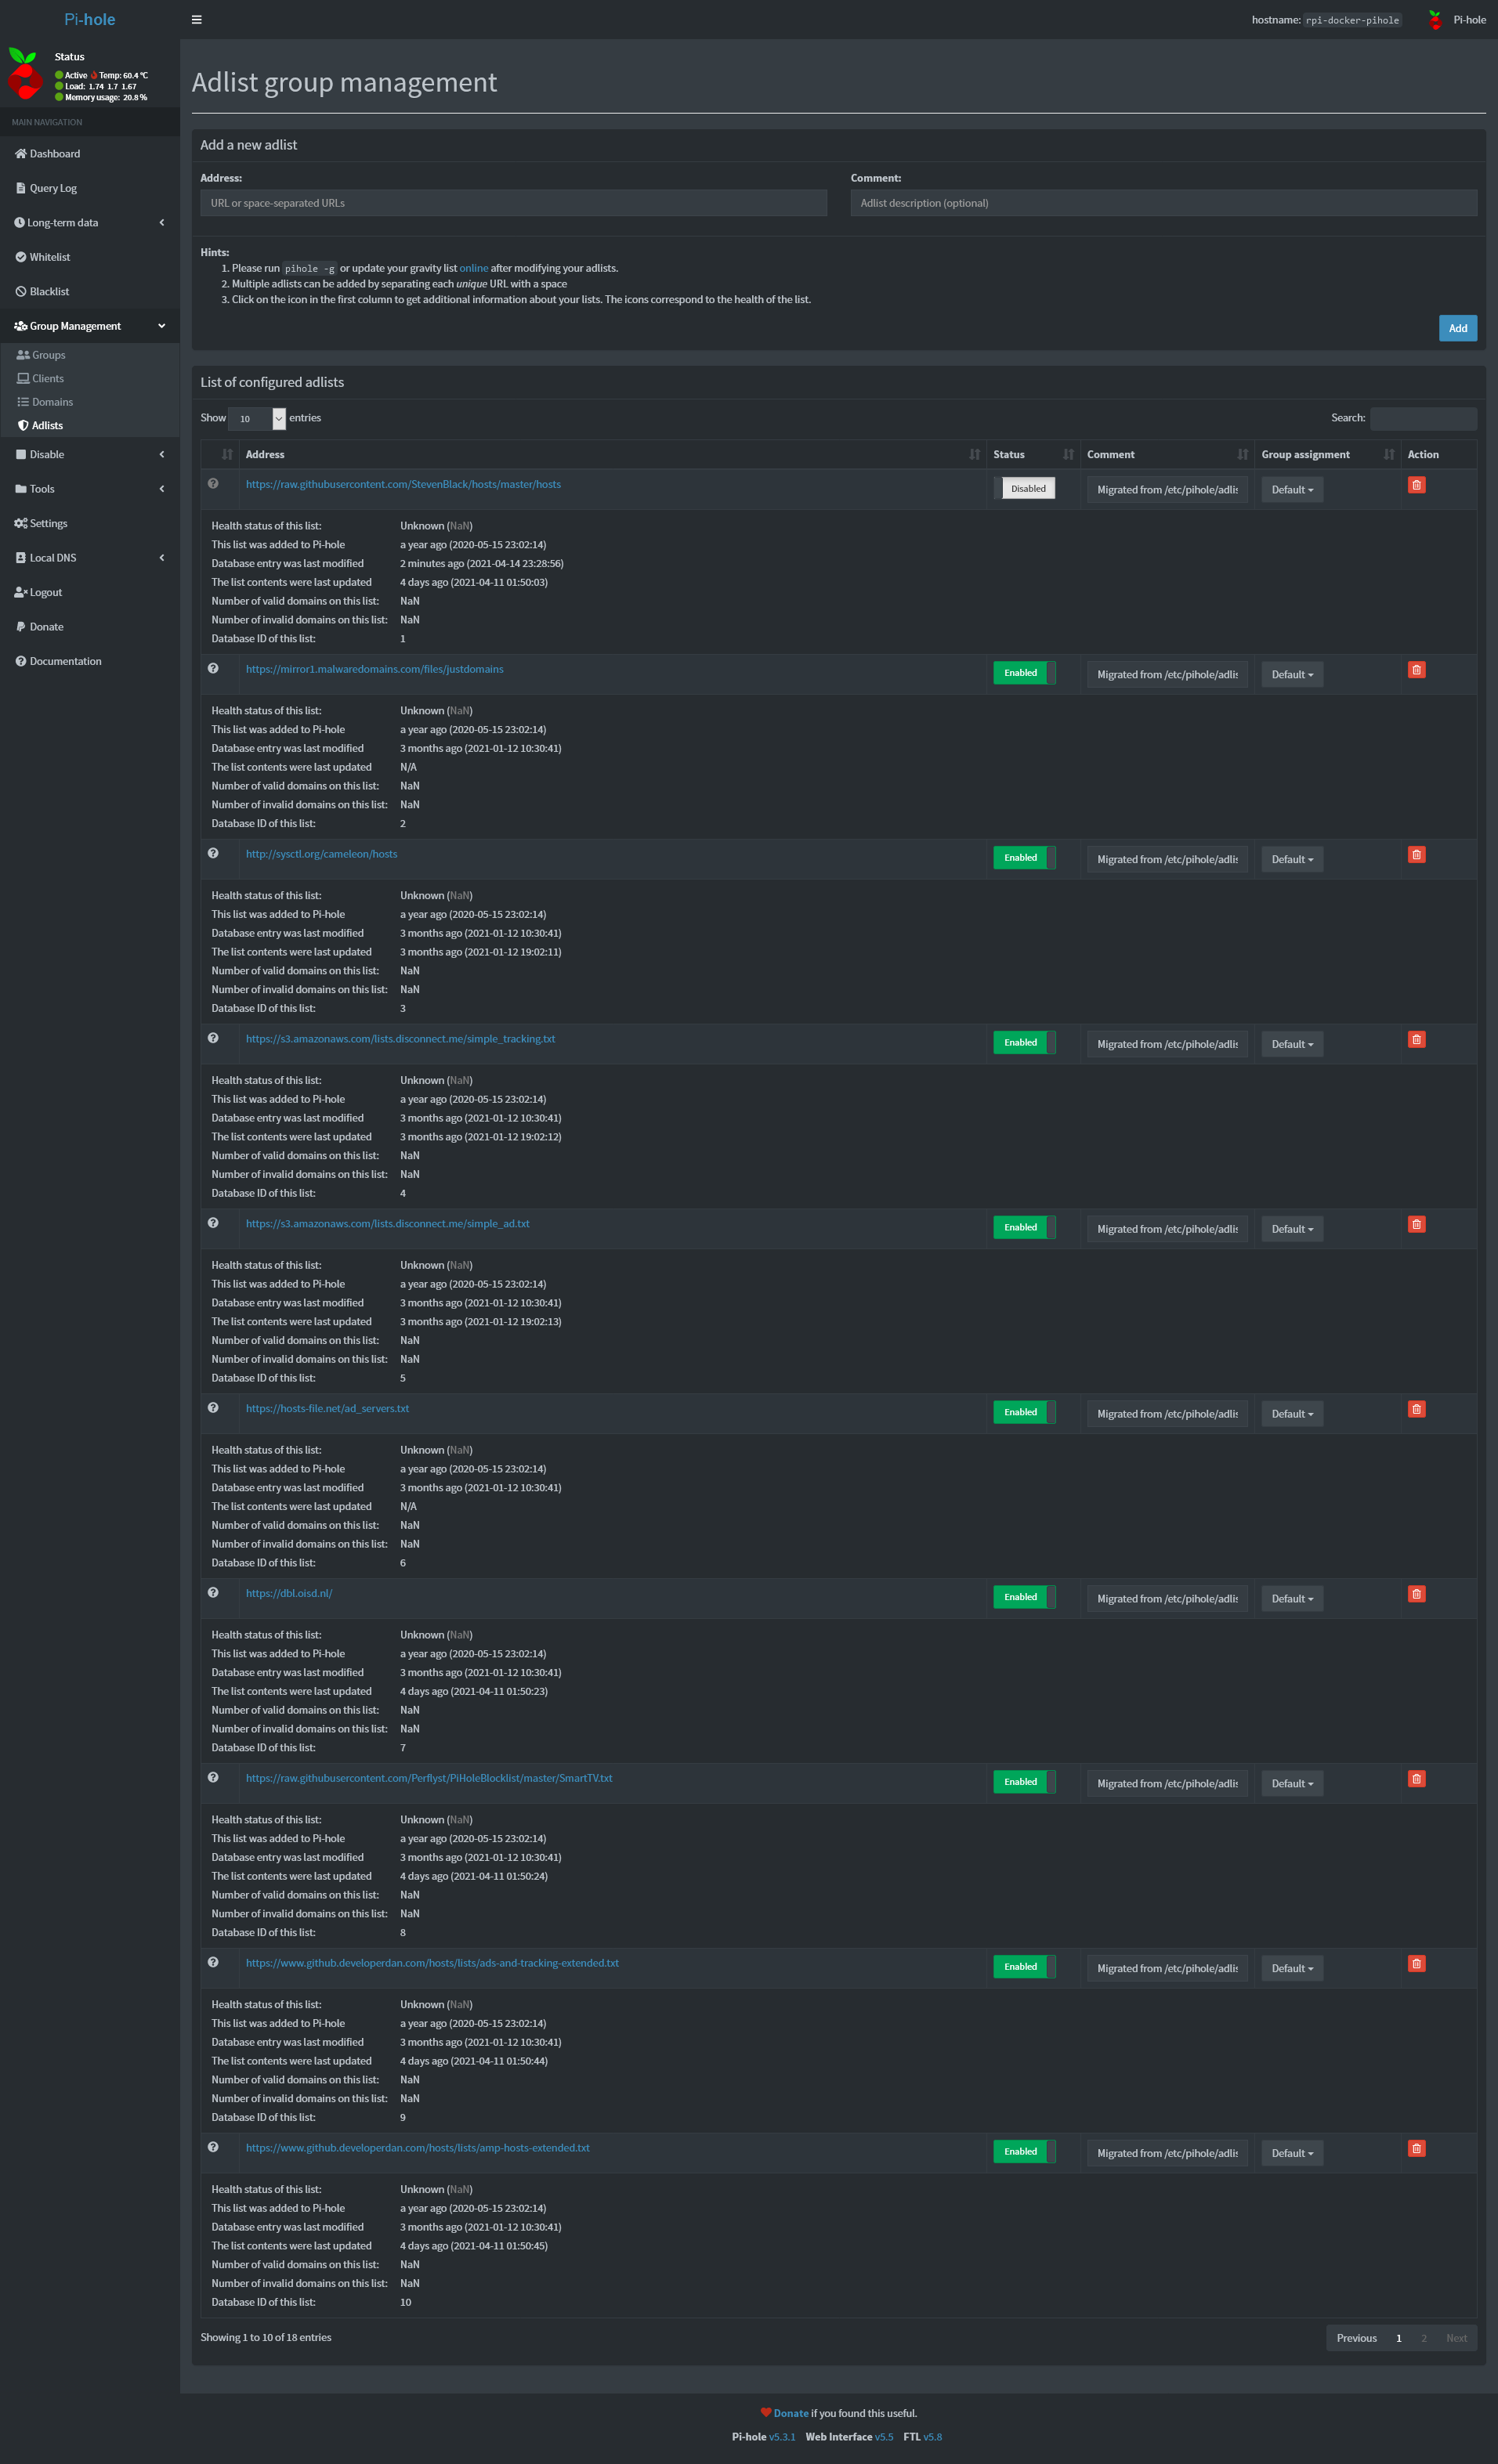The width and height of the screenshot is (1498, 2464).
Task: Open group assignment dropdown for simple_ad.txt
Action: click(x=1292, y=1229)
